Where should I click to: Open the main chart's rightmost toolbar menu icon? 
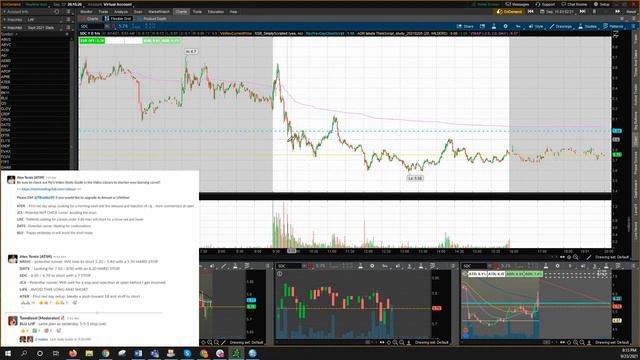[x=633, y=26]
